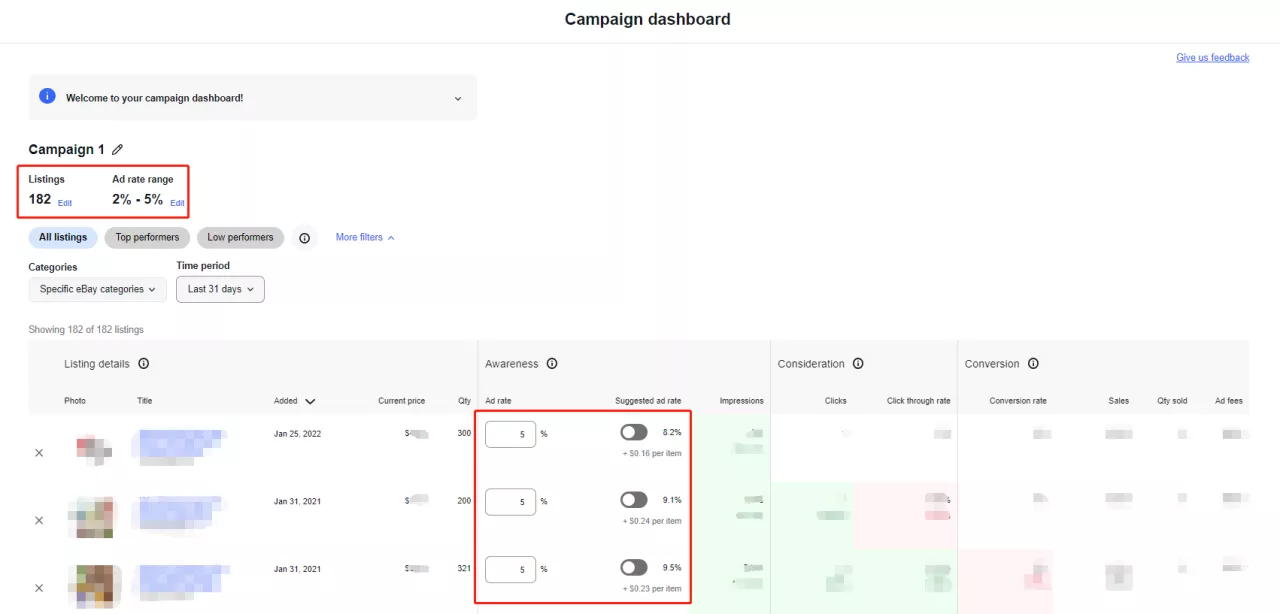The height and width of the screenshot is (614, 1280).
Task: Remove the last visible listing row
Action: pos(39,588)
